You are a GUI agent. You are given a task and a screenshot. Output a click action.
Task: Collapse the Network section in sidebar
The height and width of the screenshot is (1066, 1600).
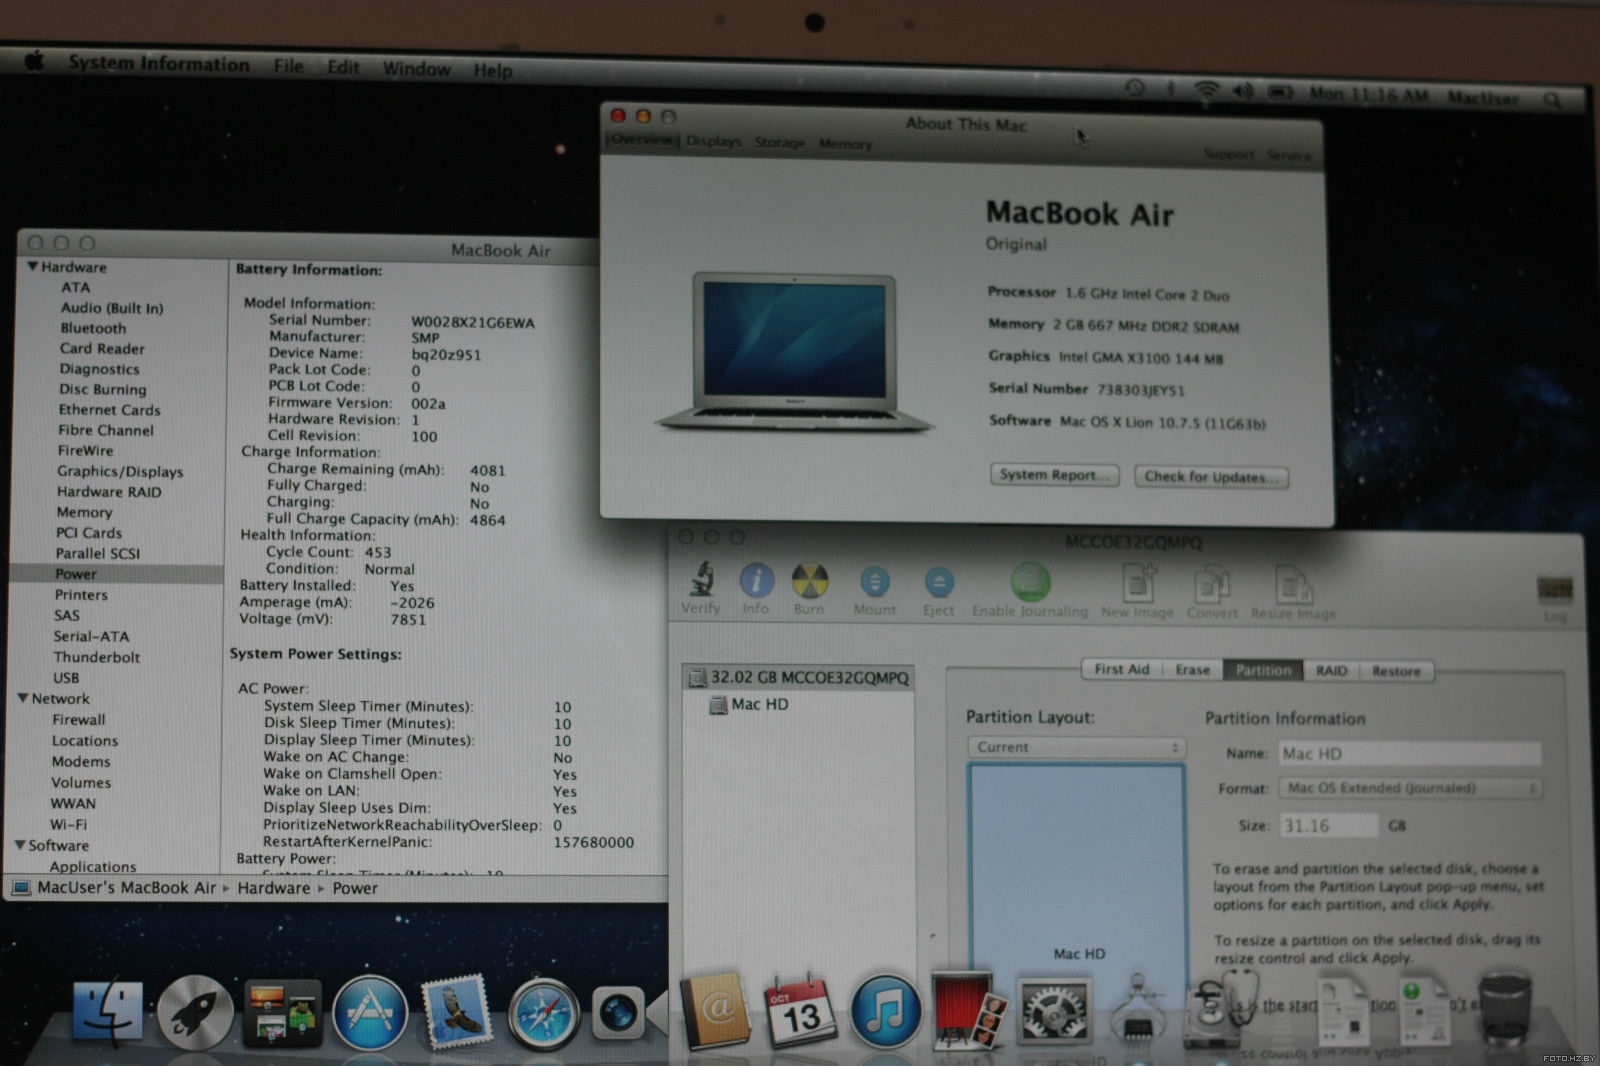tap(23, 698)
